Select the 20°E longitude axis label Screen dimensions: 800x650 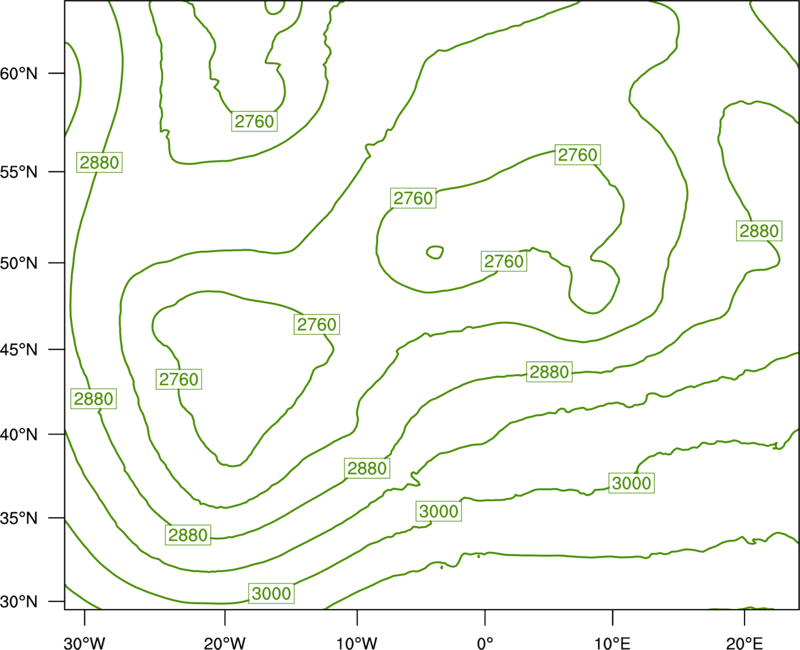coord(744,643)
